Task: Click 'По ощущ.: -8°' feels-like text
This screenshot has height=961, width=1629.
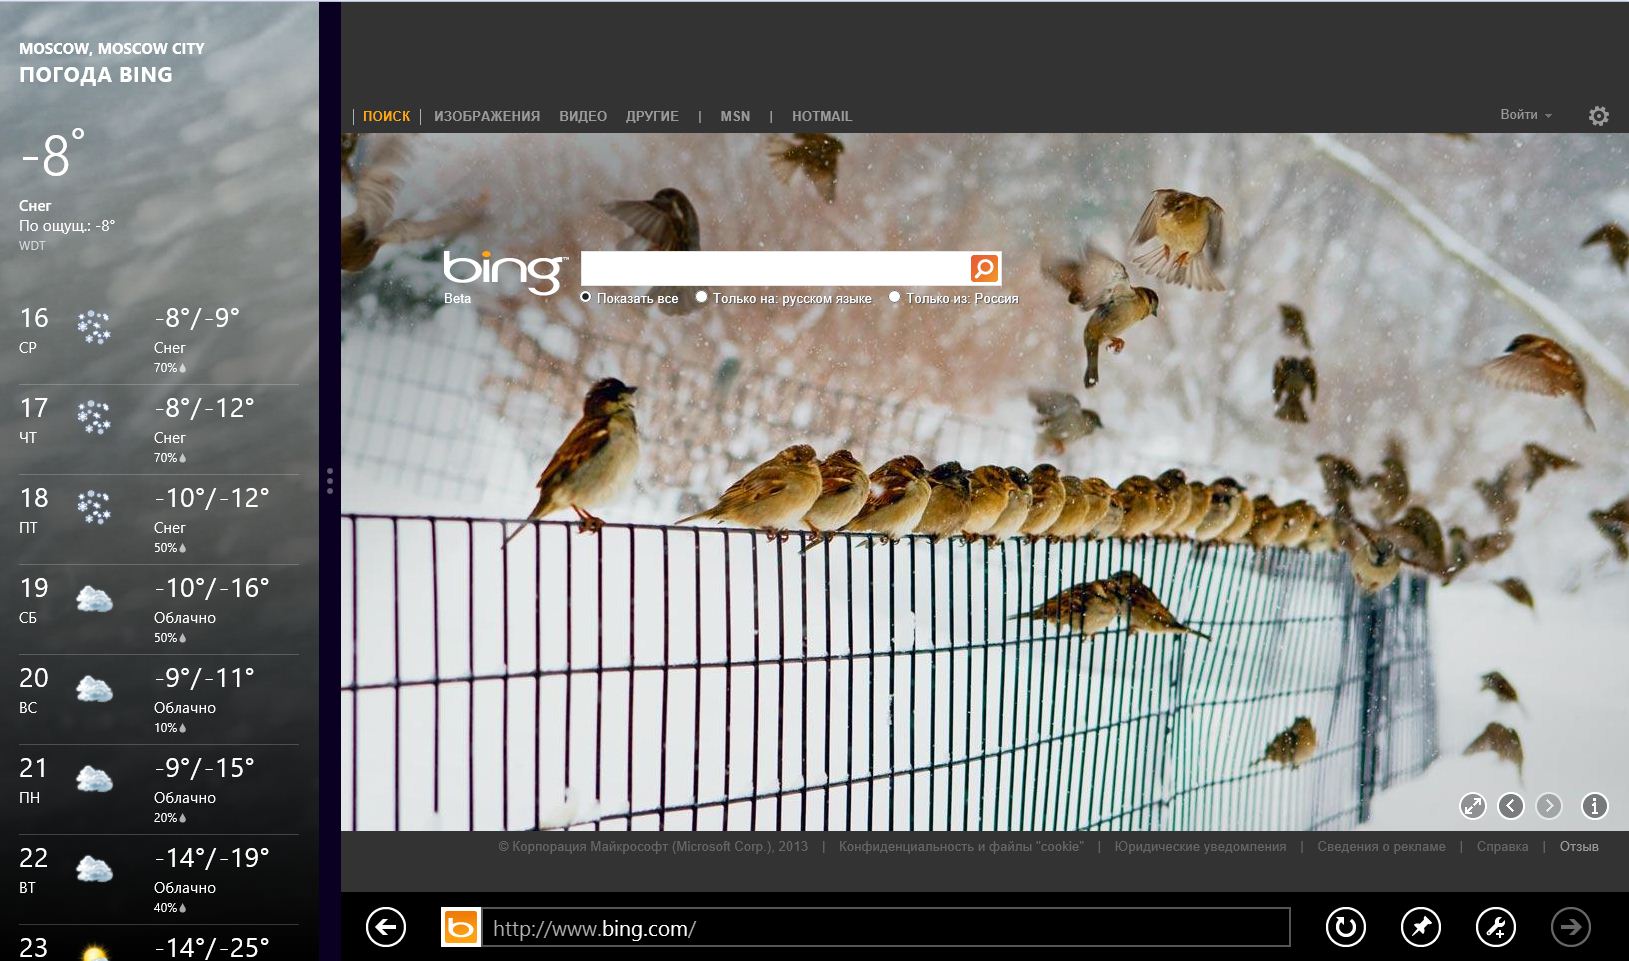Action: (x=67, y=226)
